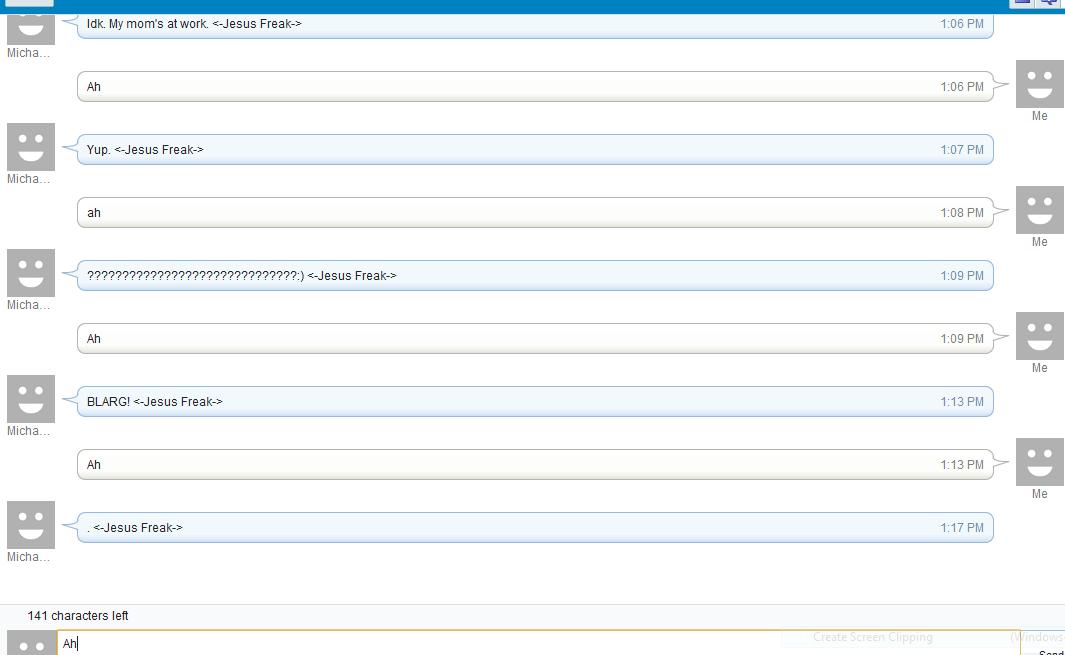Screen dimensions: 1065x655
Task: Click the 'Micha…' name under the 'Yup.' avatar
Action: (29, 179)
